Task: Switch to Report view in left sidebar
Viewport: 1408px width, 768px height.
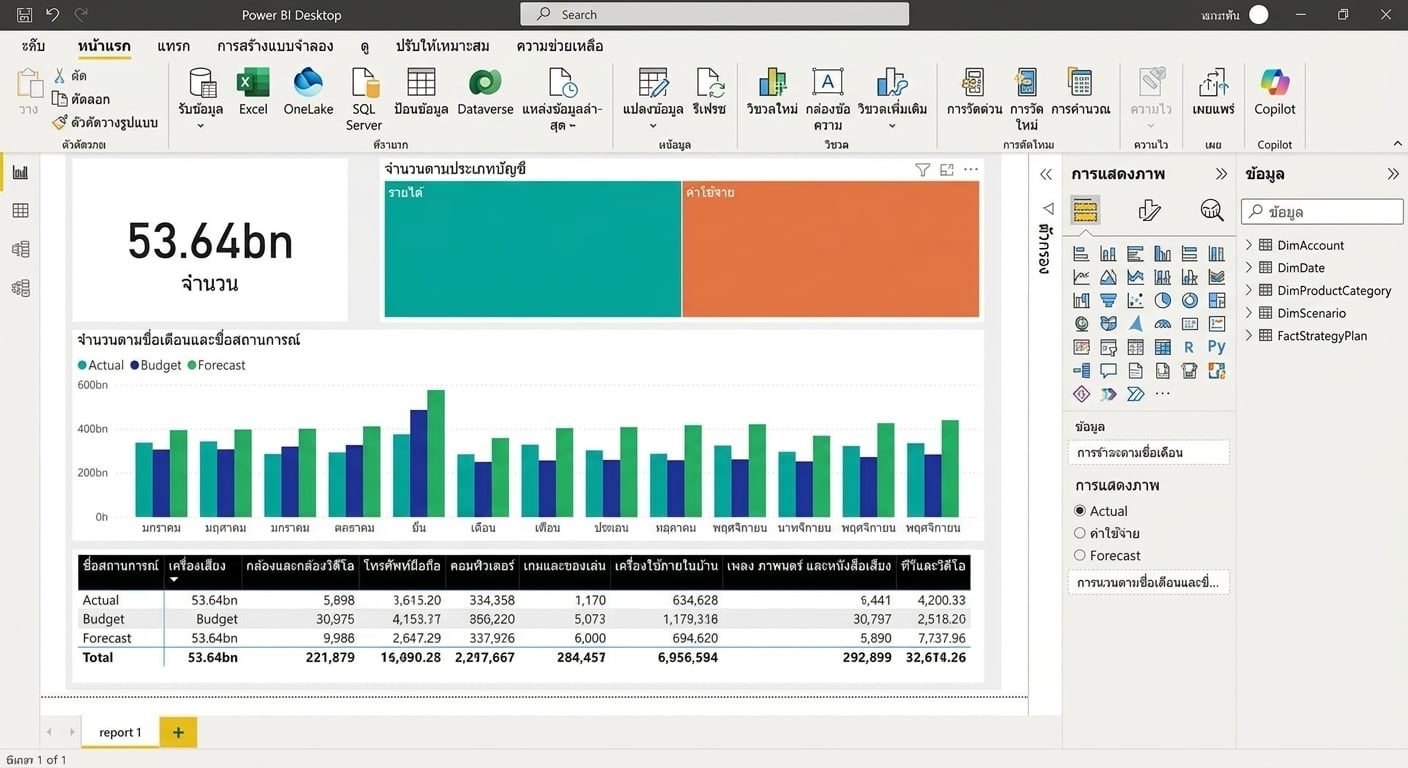Action: 20,172
